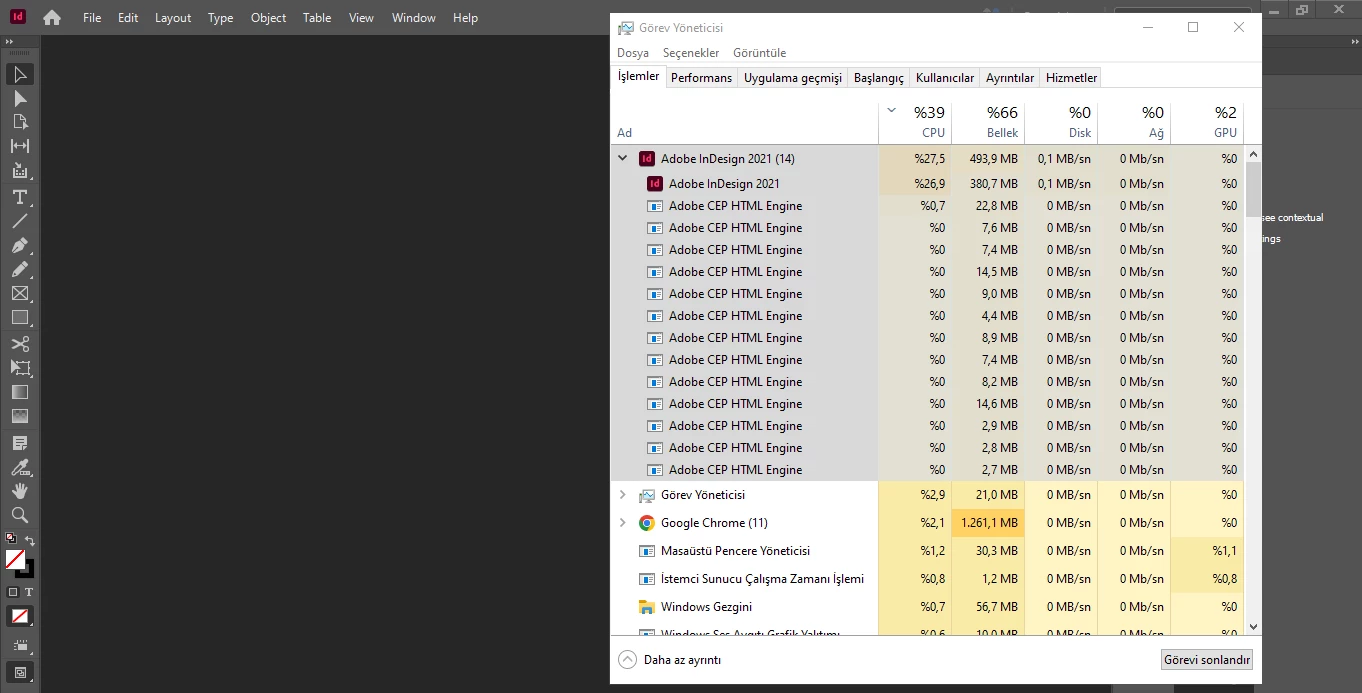Image resolution: width=1362 pixels, height=693 pixels.
Task: Collapse the Adobe InDesign 2021 (14) group
Action: 622,158
